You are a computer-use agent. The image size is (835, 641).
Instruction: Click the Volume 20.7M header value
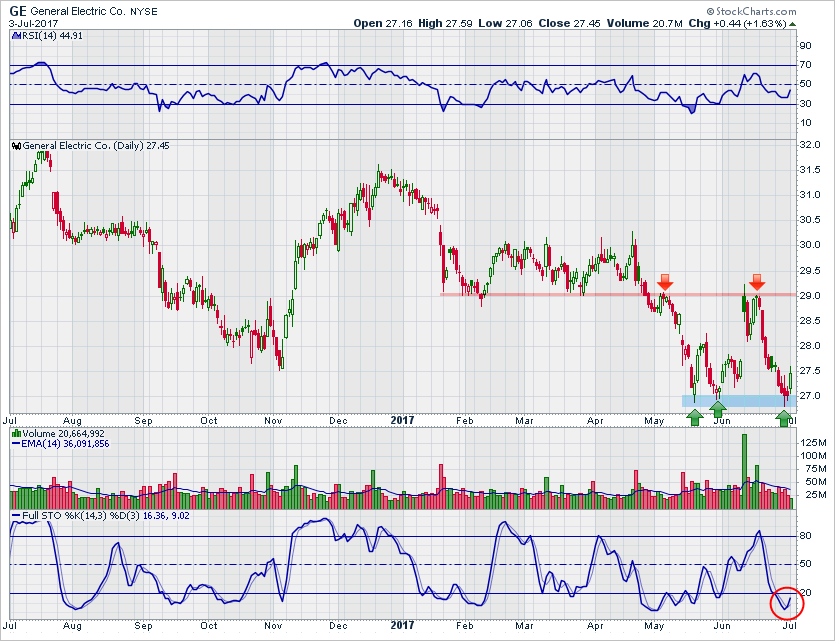pyautogui.click(x=644, y=23)
